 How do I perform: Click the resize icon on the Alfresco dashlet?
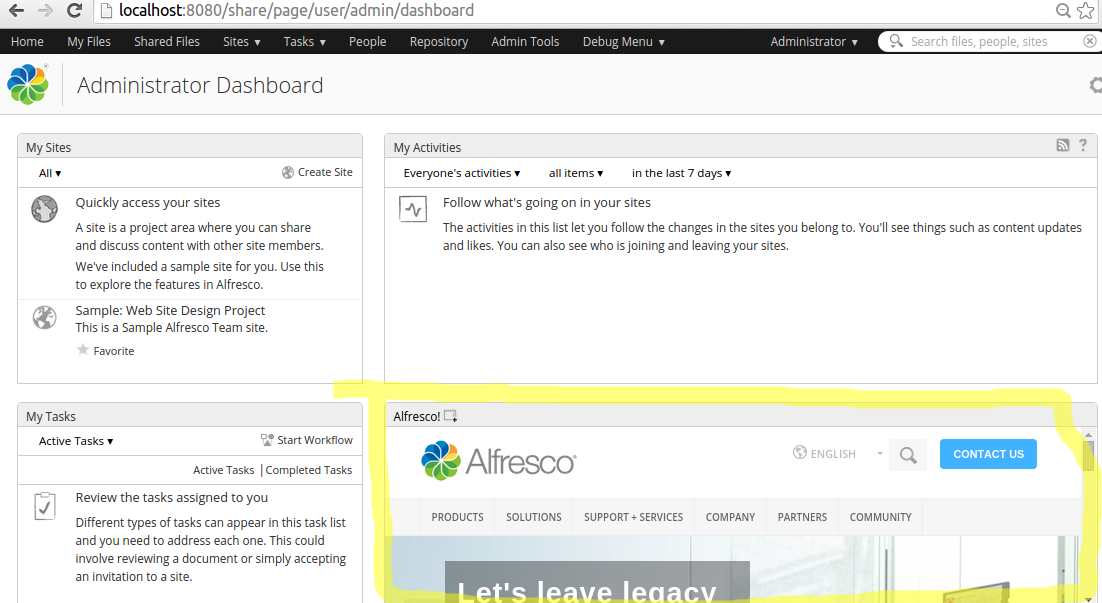450,414
